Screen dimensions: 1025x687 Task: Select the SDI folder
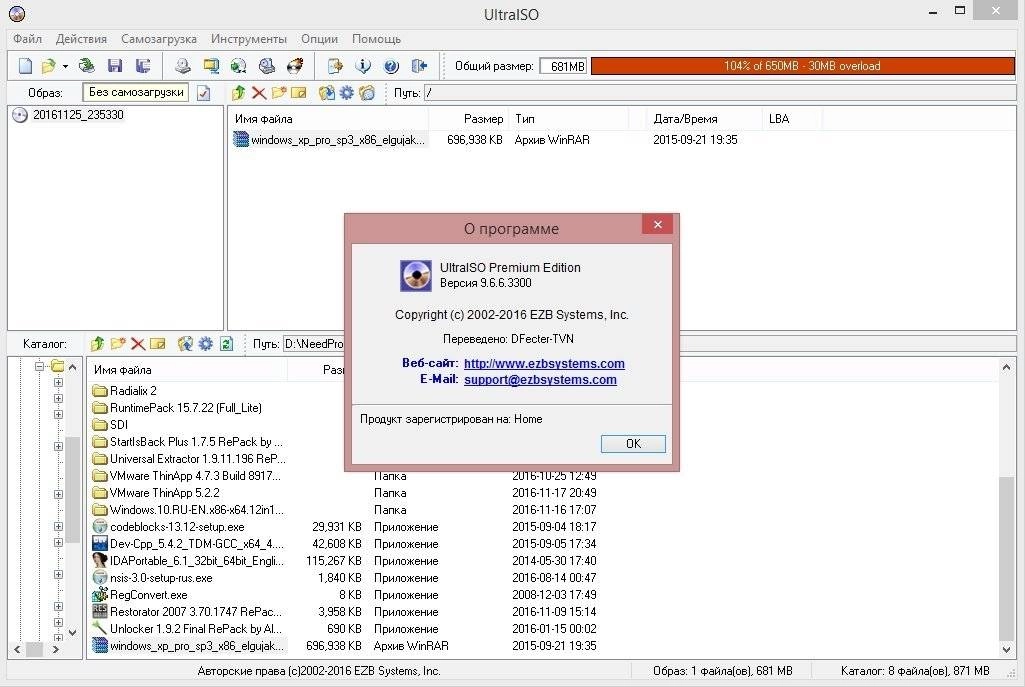click(x=110, y=425)
